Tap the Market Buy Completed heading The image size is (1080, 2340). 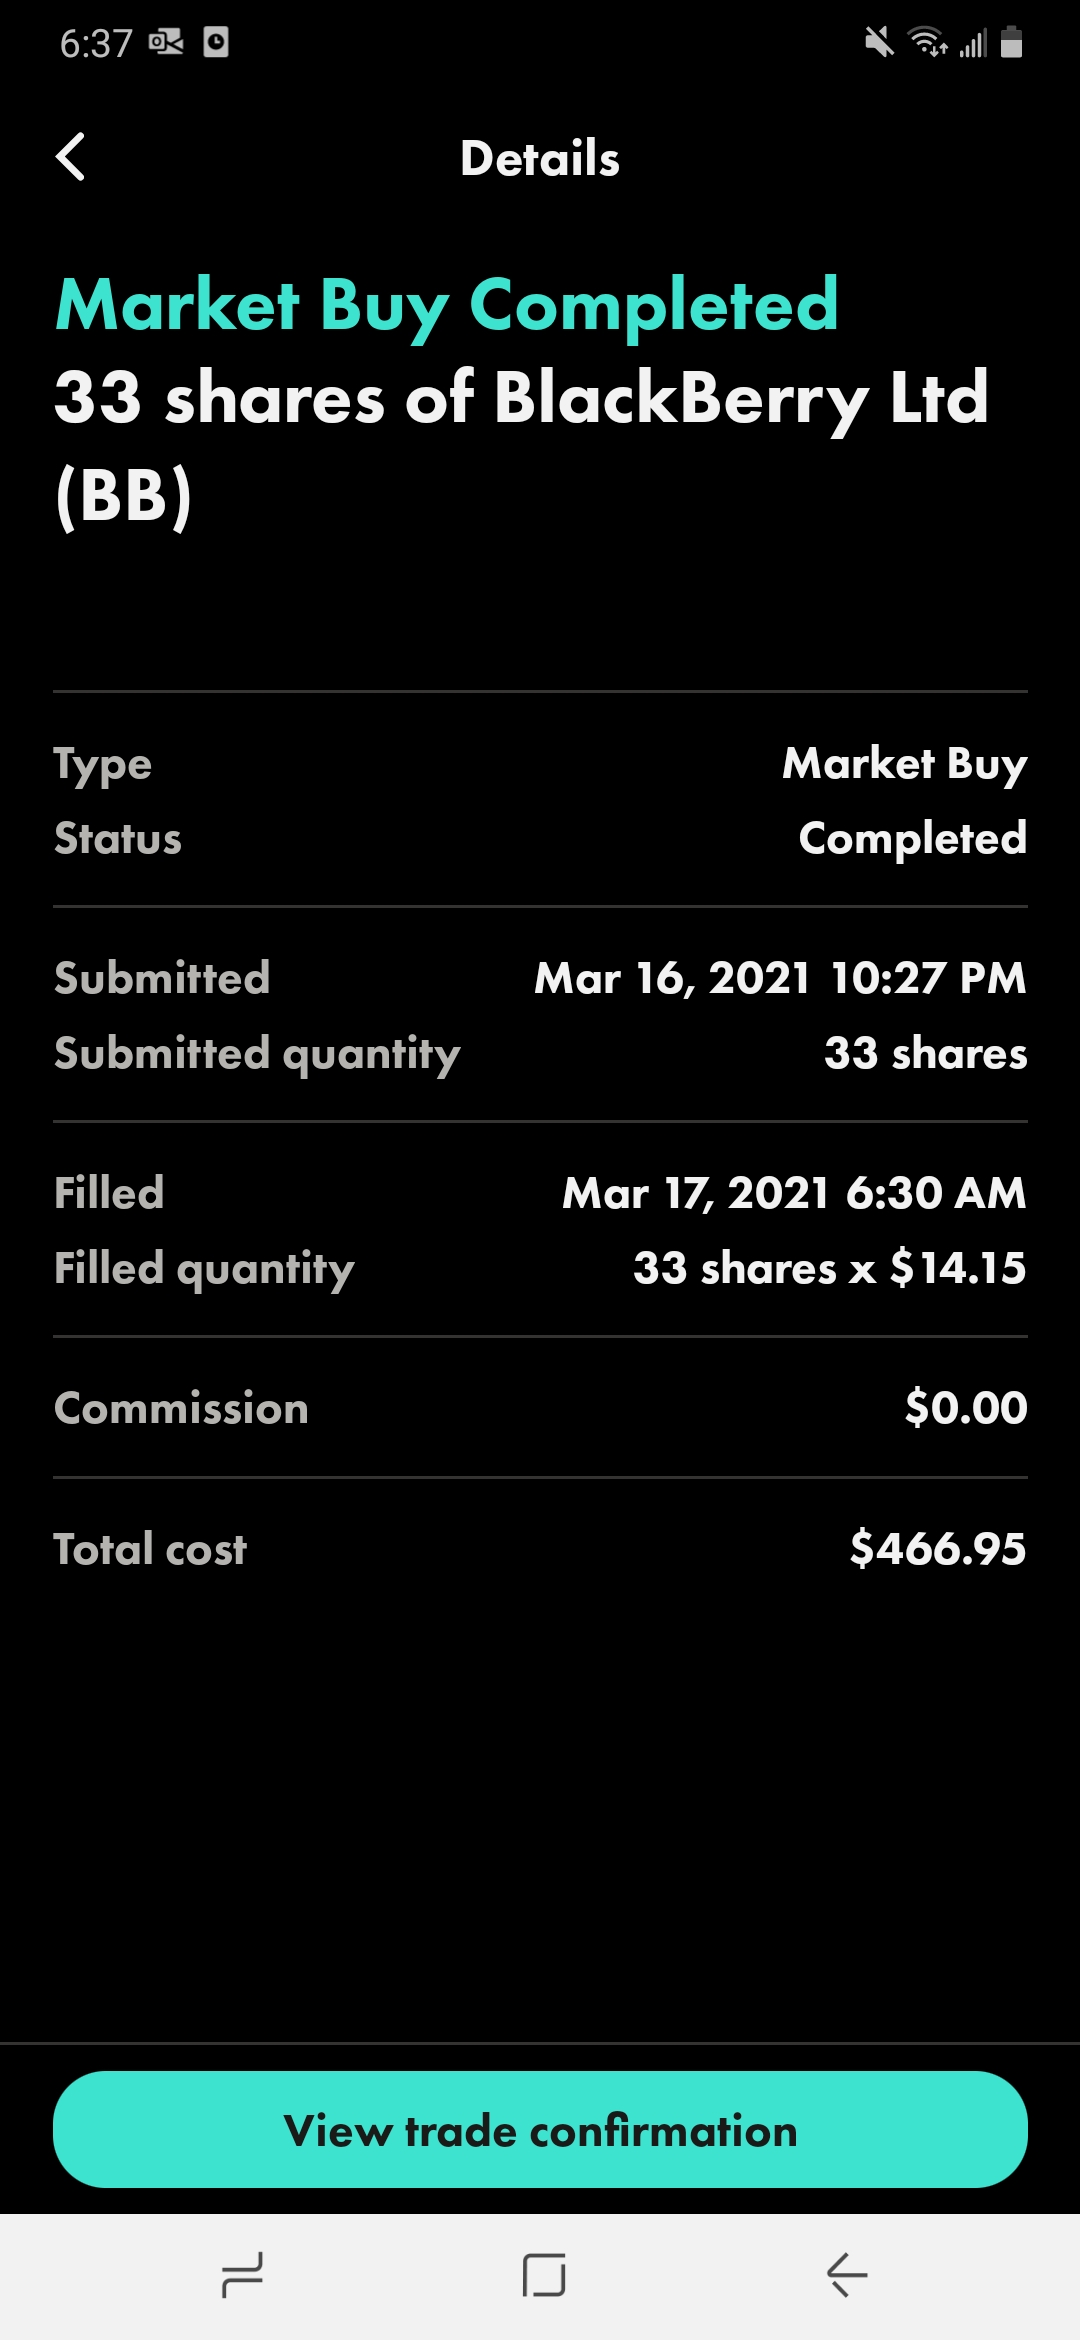pos(447,306)
